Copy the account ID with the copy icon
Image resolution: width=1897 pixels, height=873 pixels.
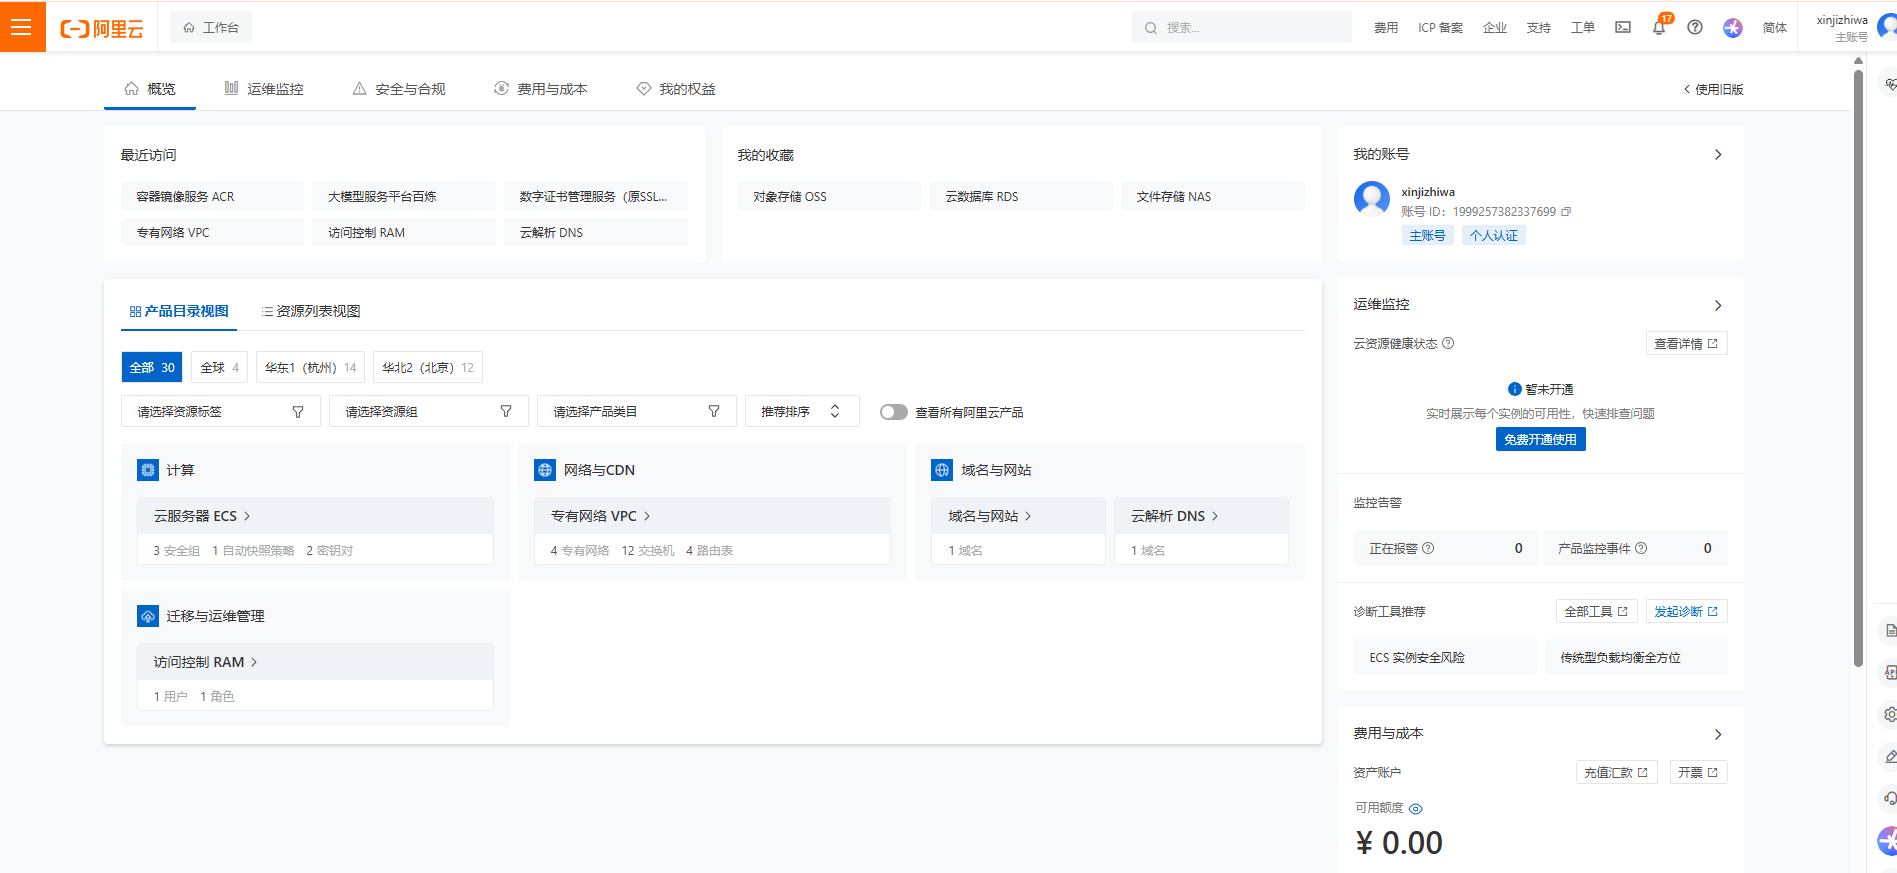[x=1566, y=212]
